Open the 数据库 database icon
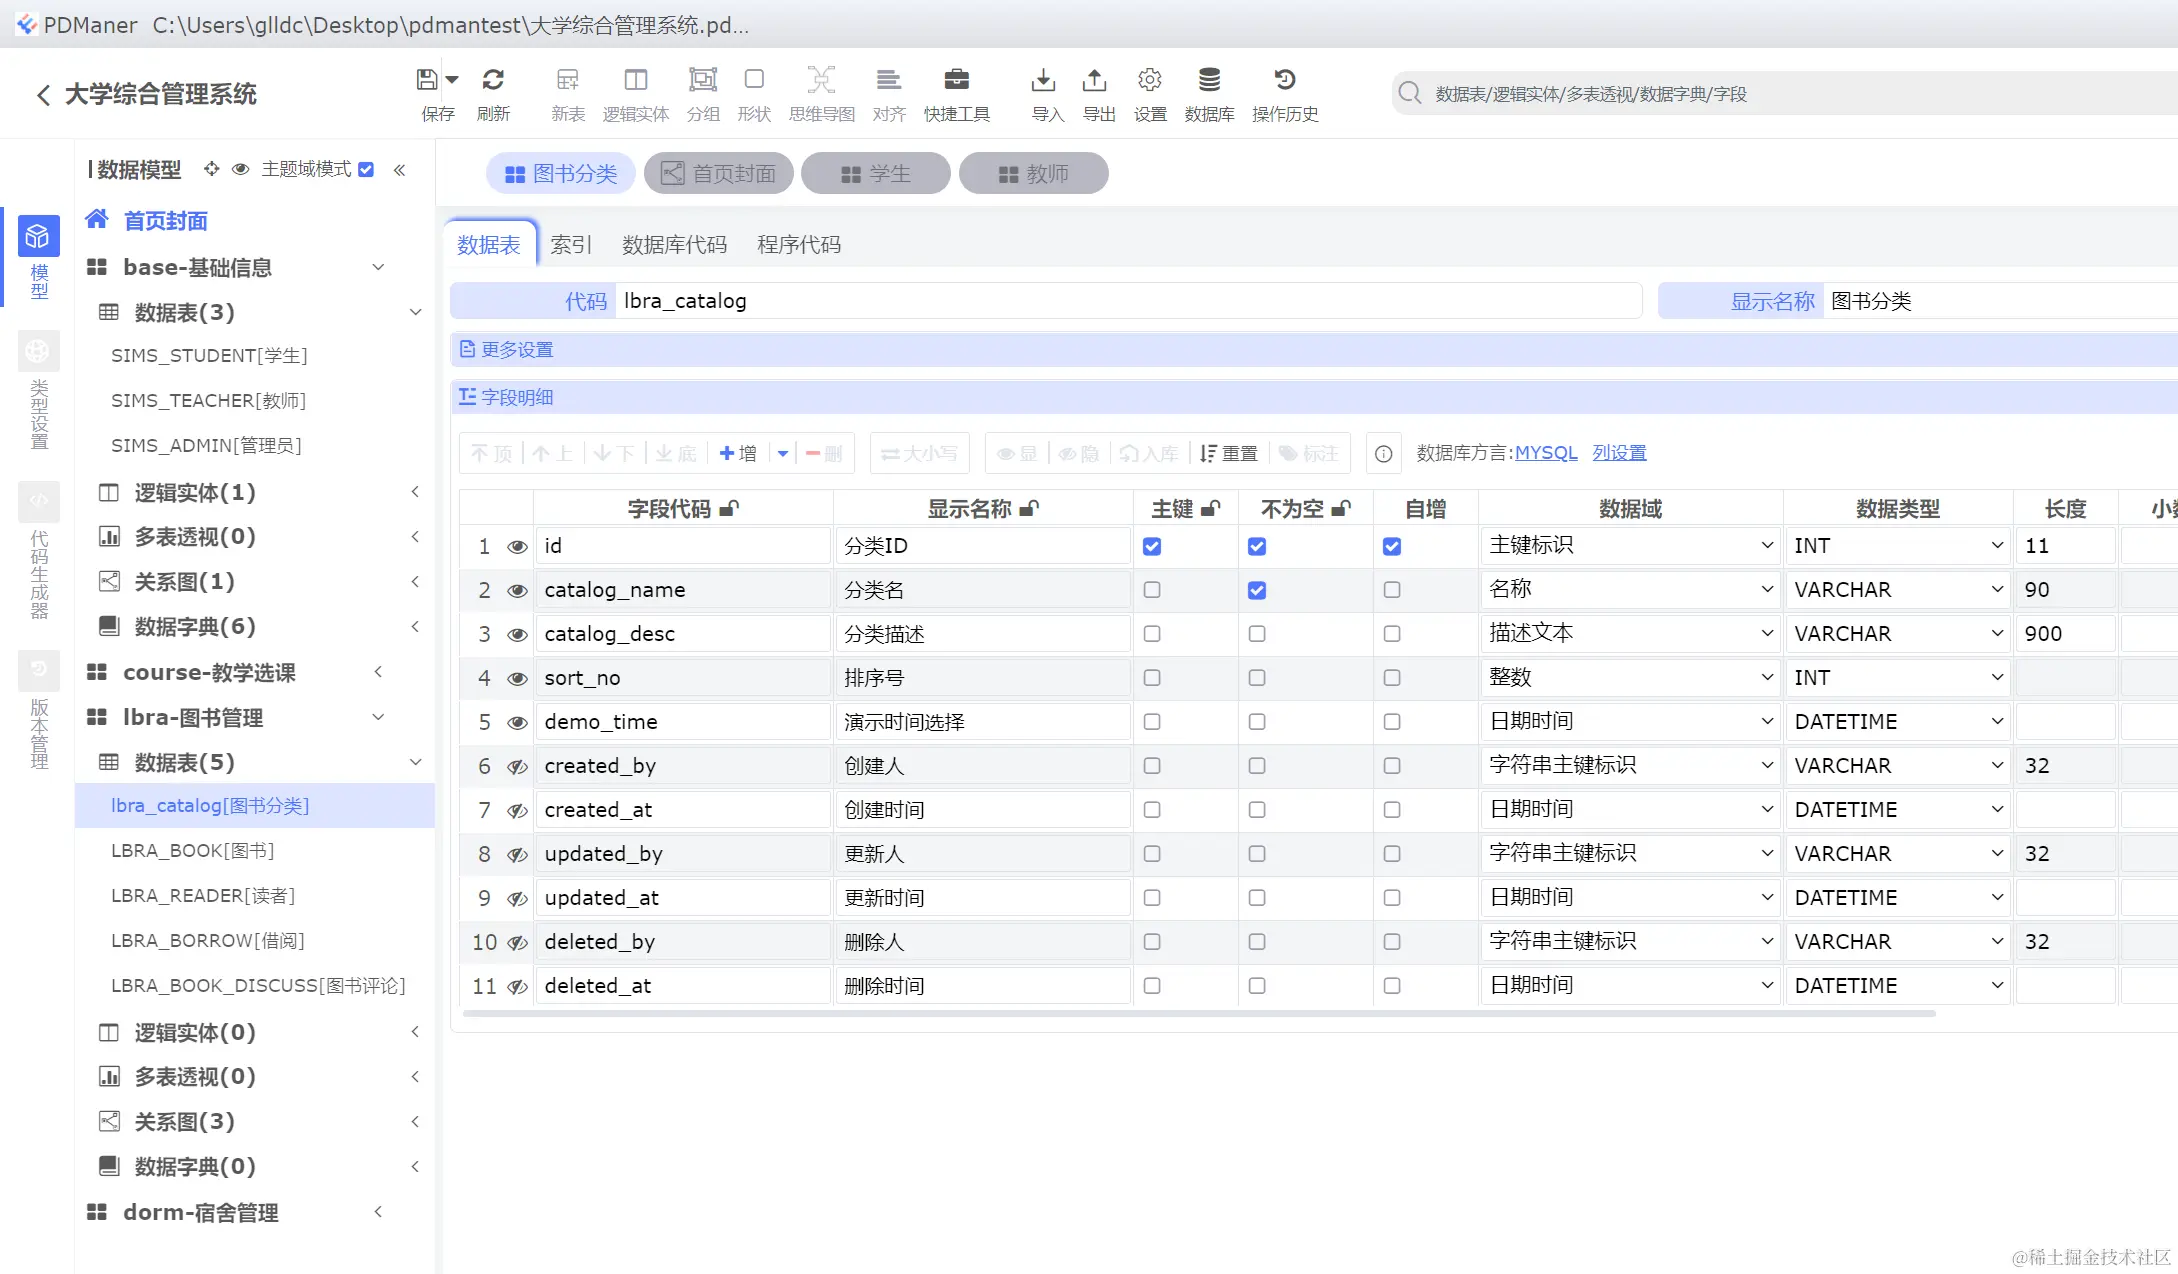The width and height of the screenshot is (2178, 1274). 1210,80
